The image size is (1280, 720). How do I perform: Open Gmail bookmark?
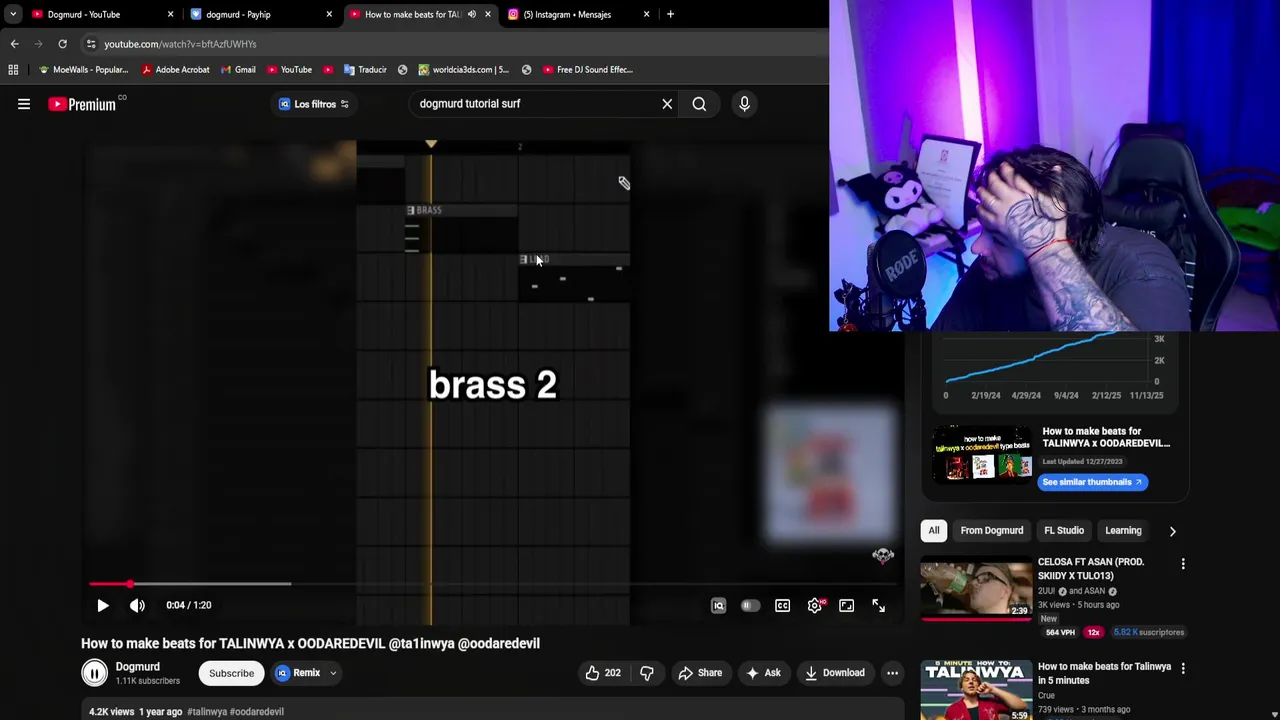[x=237, y=70]
